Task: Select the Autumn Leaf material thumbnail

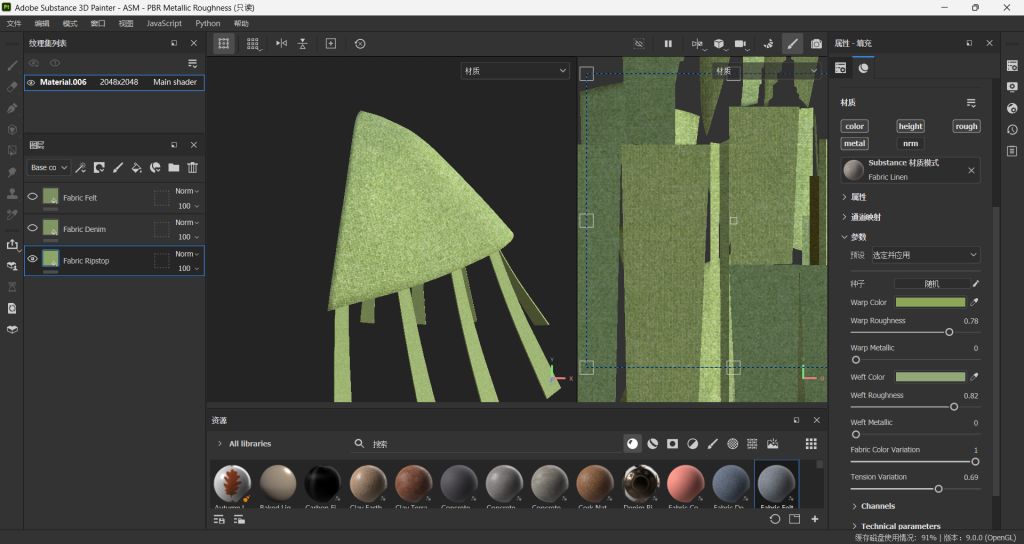Action: pyautogui.click(x=232, y=485)
